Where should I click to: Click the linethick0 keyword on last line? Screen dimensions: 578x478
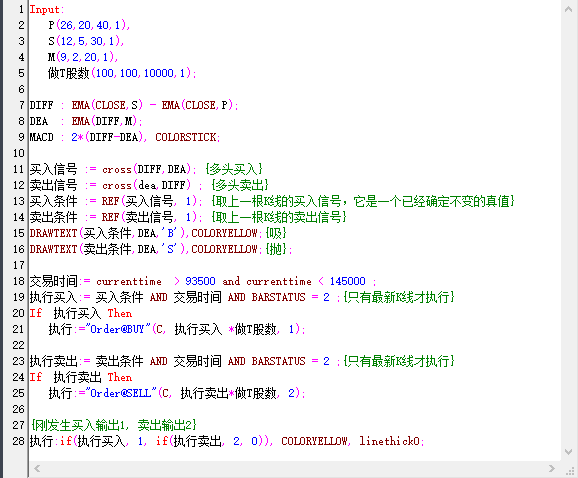(390, 441)
